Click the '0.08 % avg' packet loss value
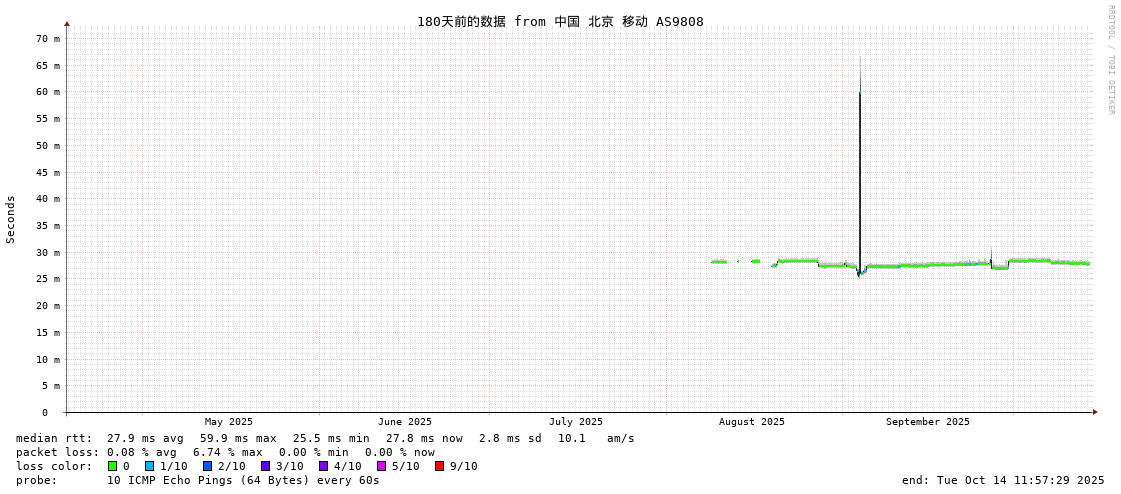Viewport: 1121px width, 494px height. (142, 453)
